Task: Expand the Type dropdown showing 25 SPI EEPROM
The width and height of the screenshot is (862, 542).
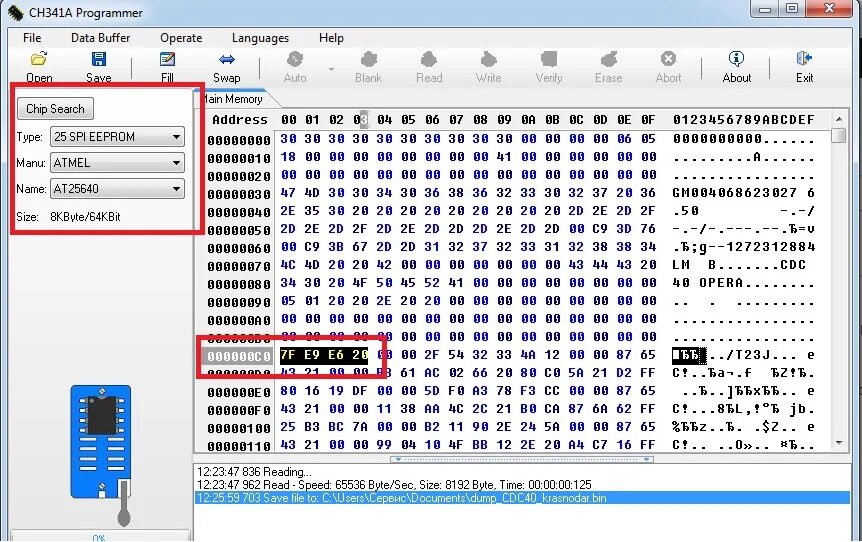Action: 117,136
